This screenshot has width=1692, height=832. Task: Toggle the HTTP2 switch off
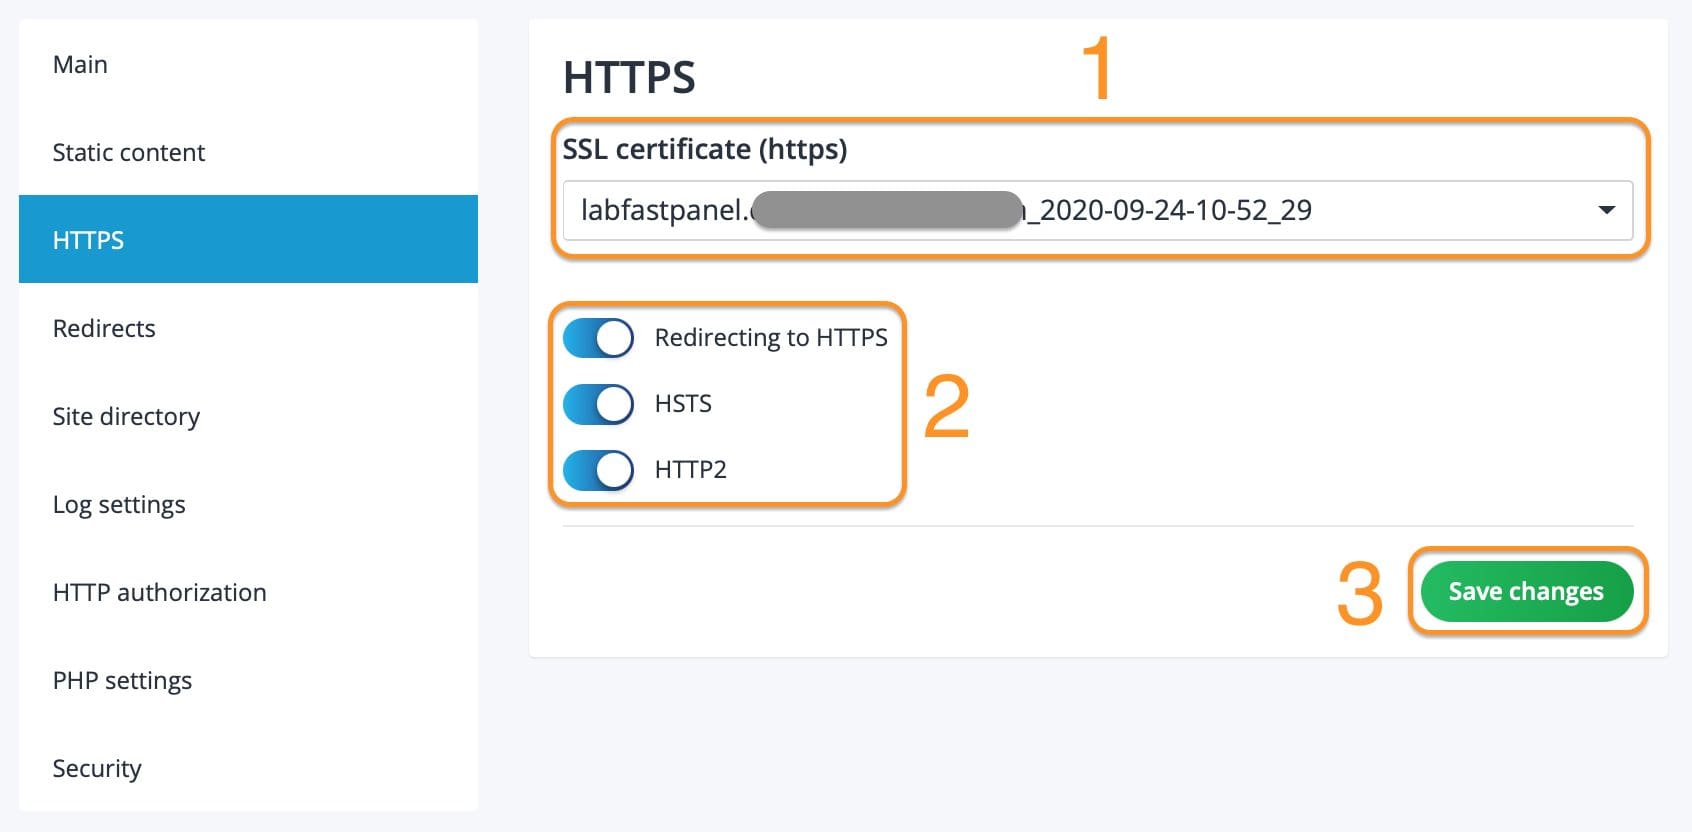point(598,470)
